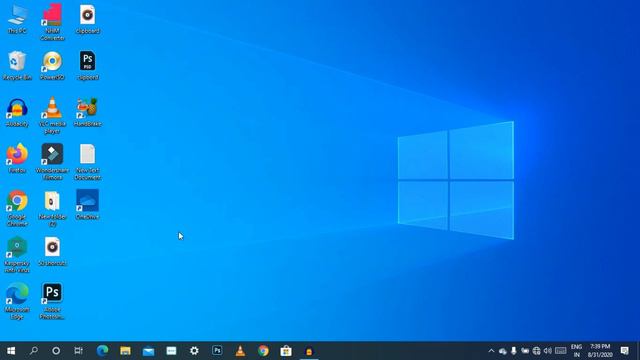The height and width of the screenshot is (360, 640).
Task: Select the NHM Converter shortcut
Action: coord(52,22)
